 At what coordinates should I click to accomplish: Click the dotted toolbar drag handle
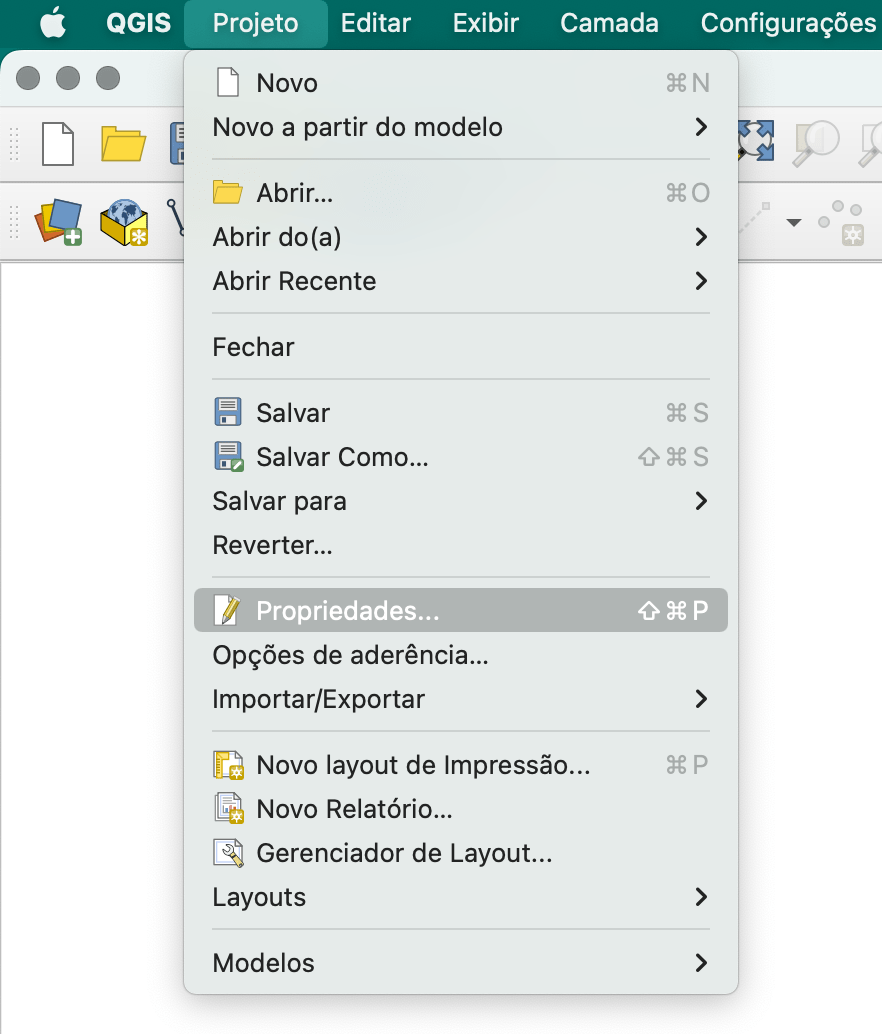[x=12, y=145]
